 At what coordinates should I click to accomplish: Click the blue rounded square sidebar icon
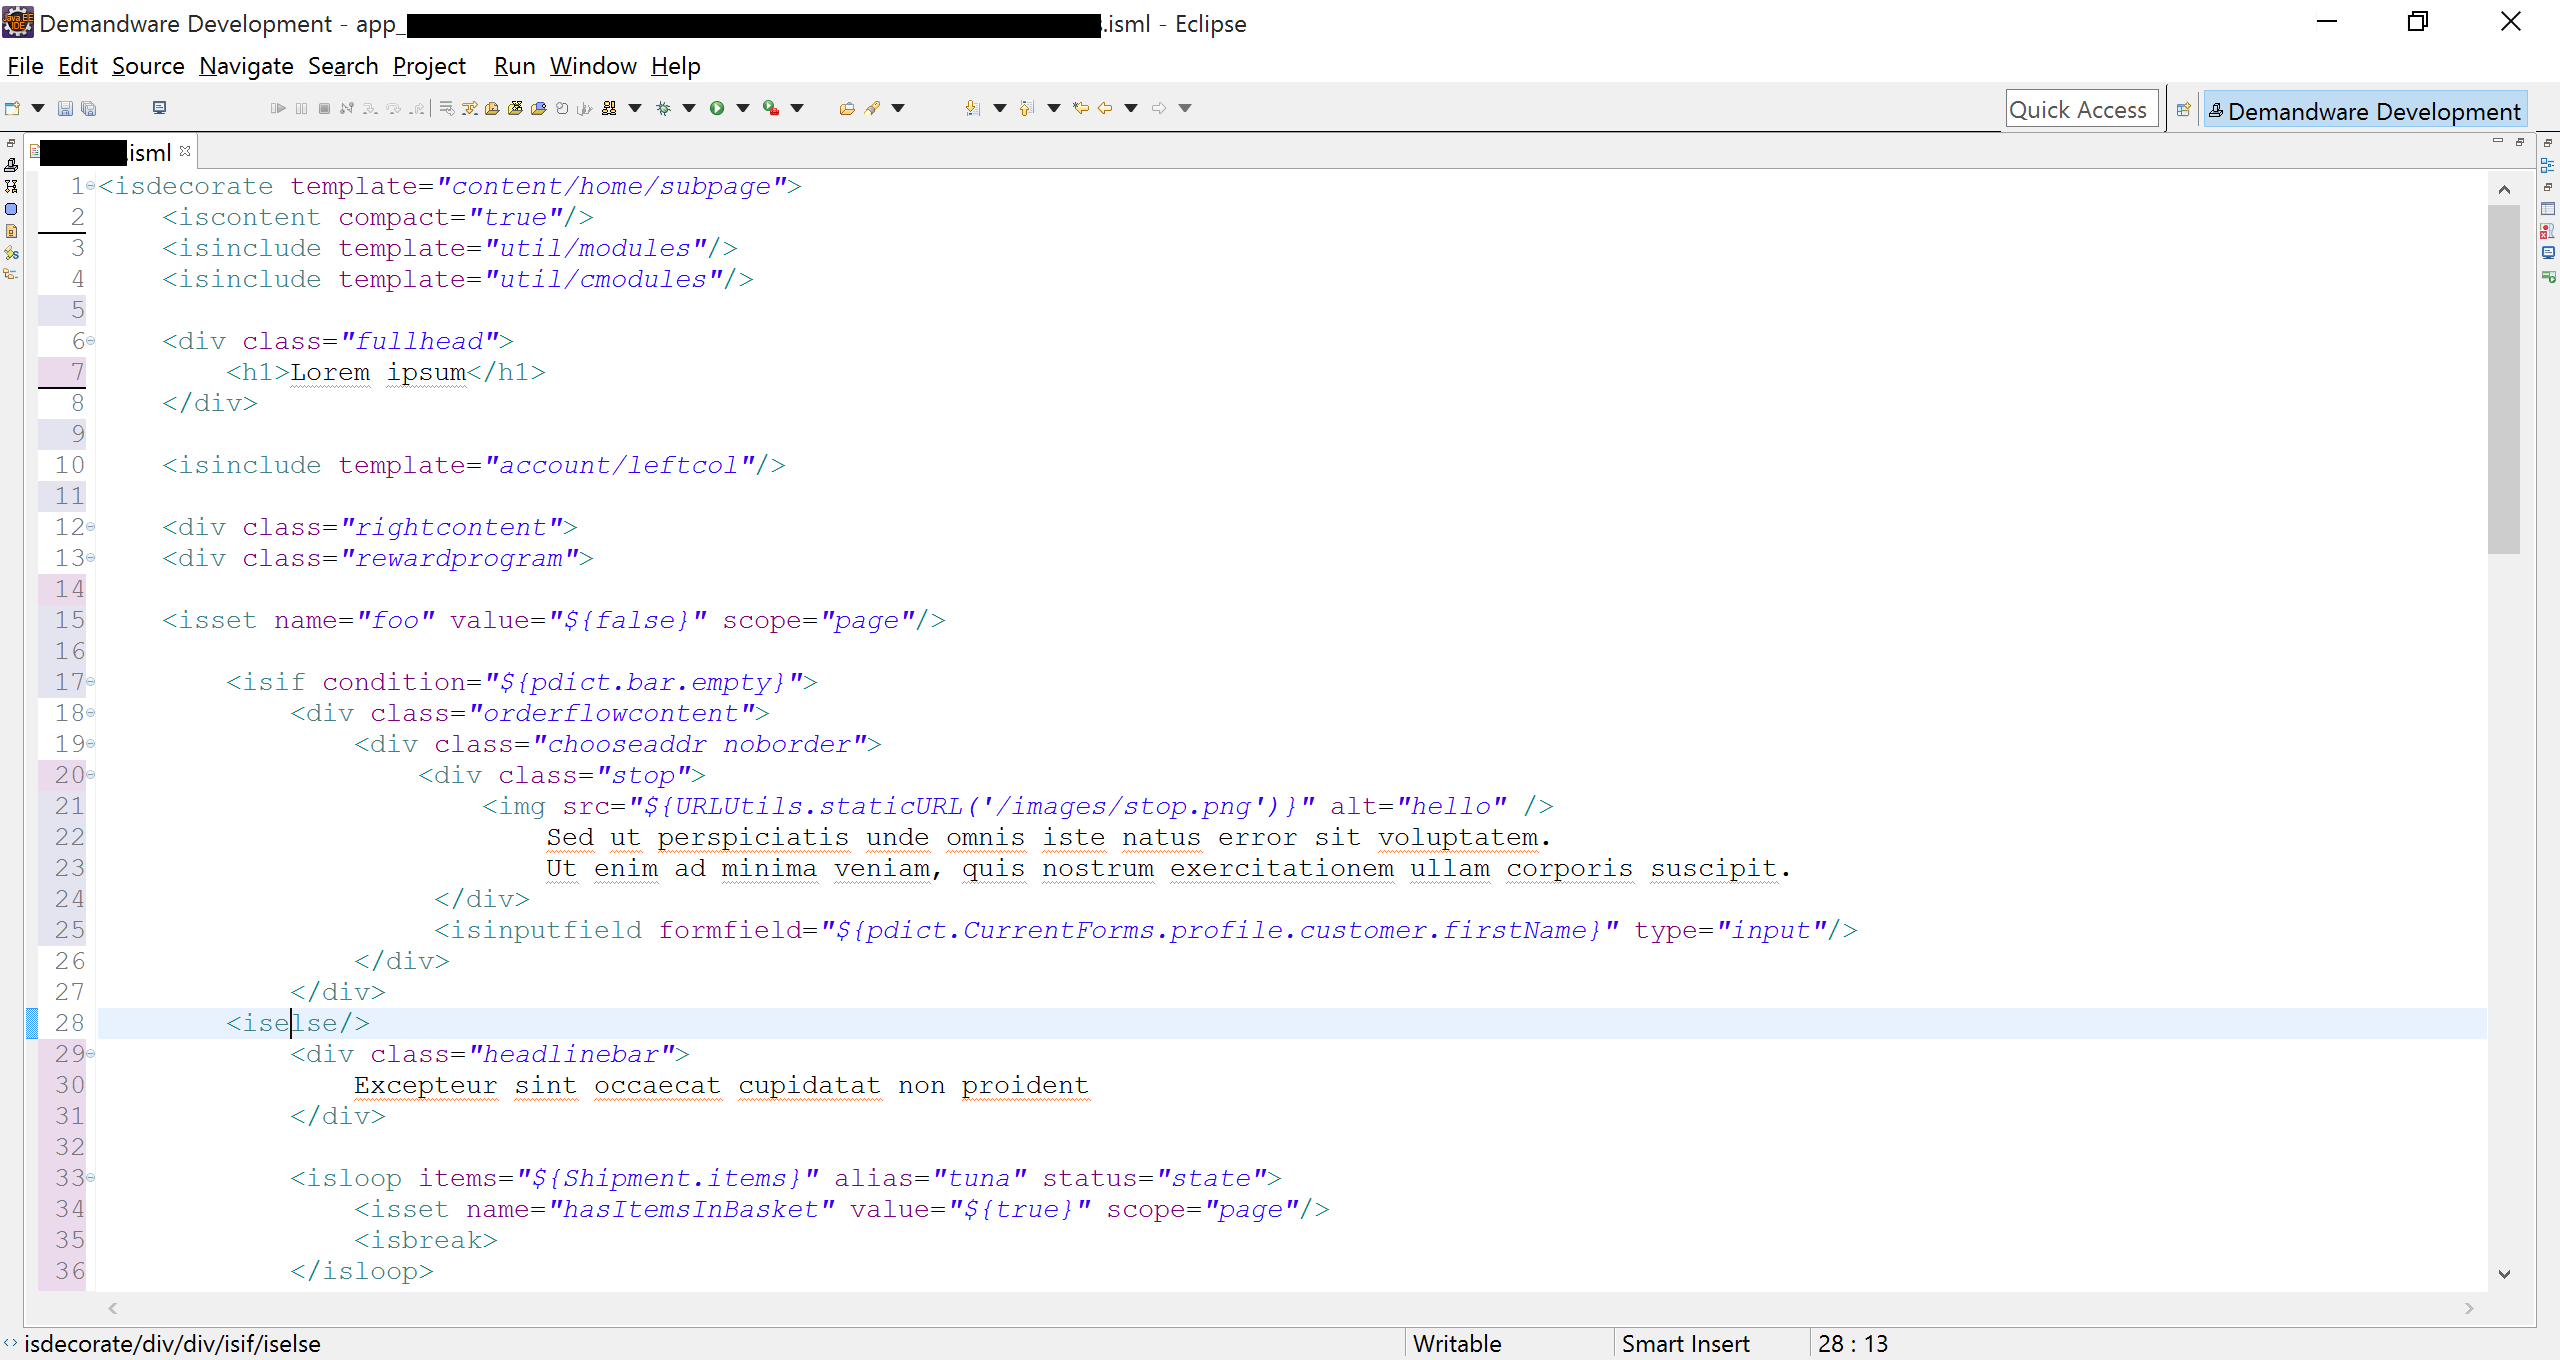click(x=11, y=209)
